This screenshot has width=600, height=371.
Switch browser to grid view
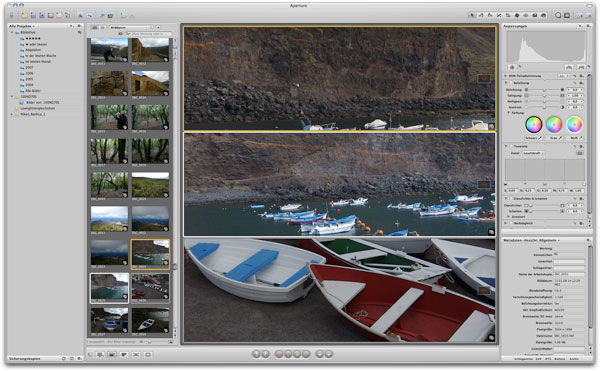pyautogui.click(x=95, y=28)
